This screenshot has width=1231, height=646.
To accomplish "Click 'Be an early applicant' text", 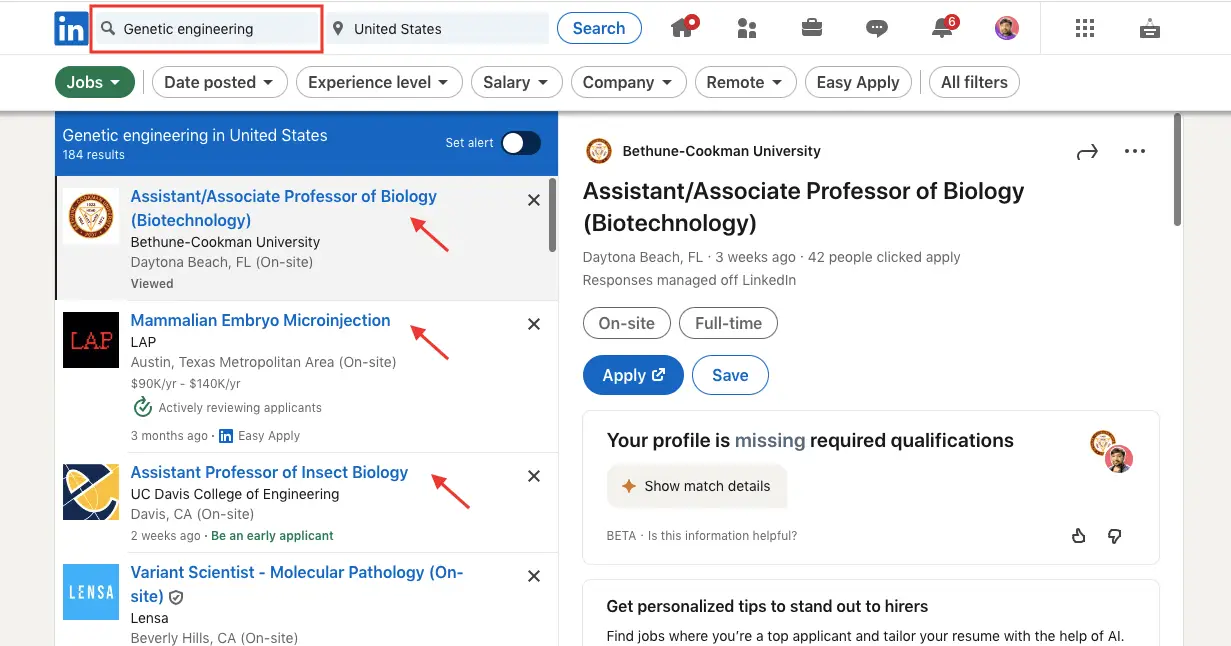I will (x=272, y=536).
